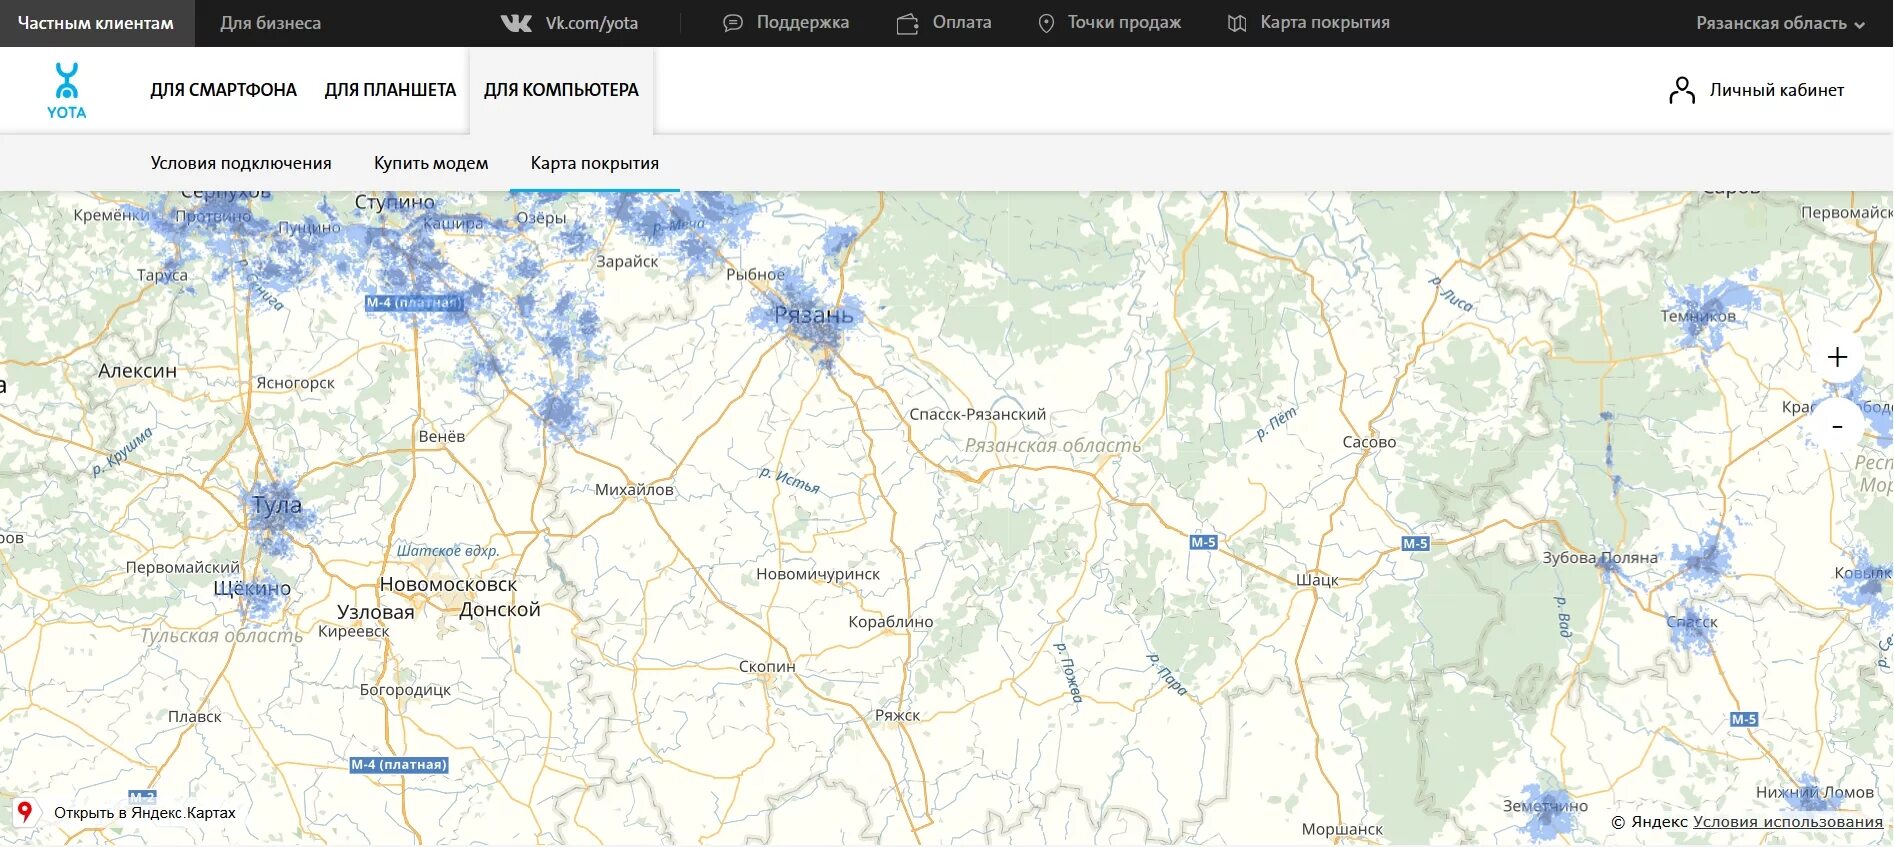The image size is (1894, 847).
Task: Click the Ряжск town label on map
Action: (x=897, y=715)
